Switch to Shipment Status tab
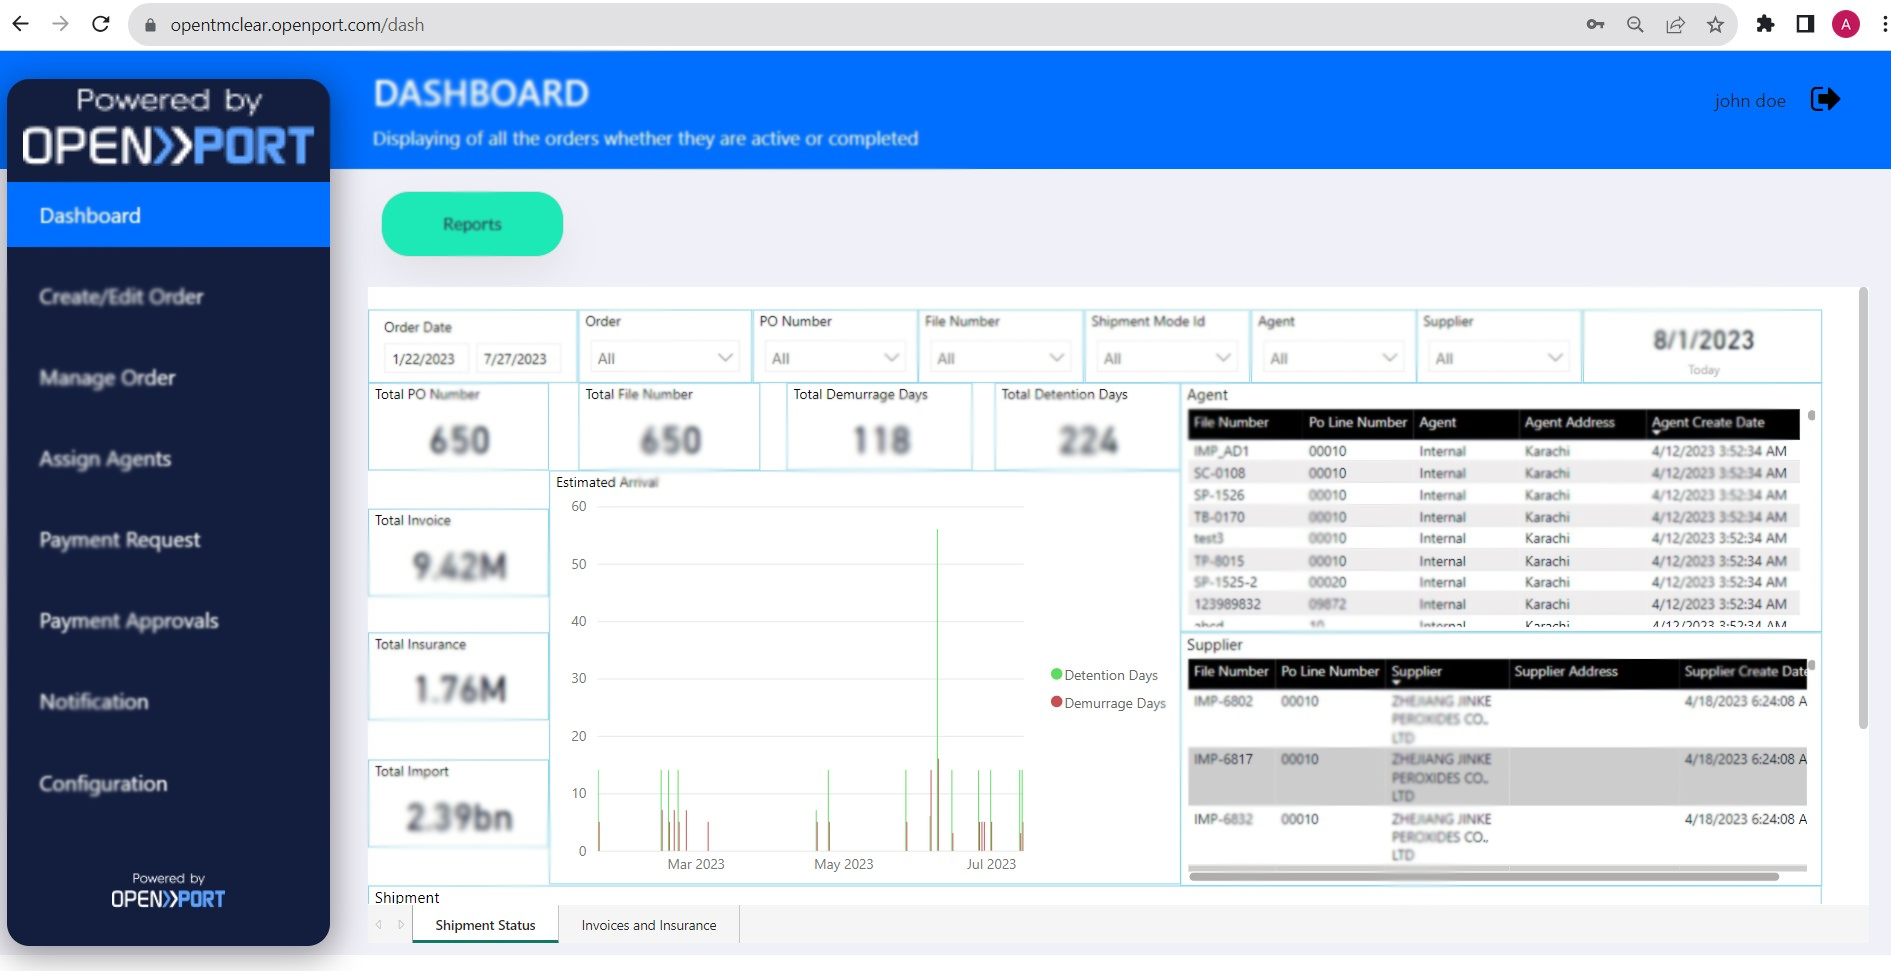The height and width of the screenshot is (971, 1891). [485, 925]
